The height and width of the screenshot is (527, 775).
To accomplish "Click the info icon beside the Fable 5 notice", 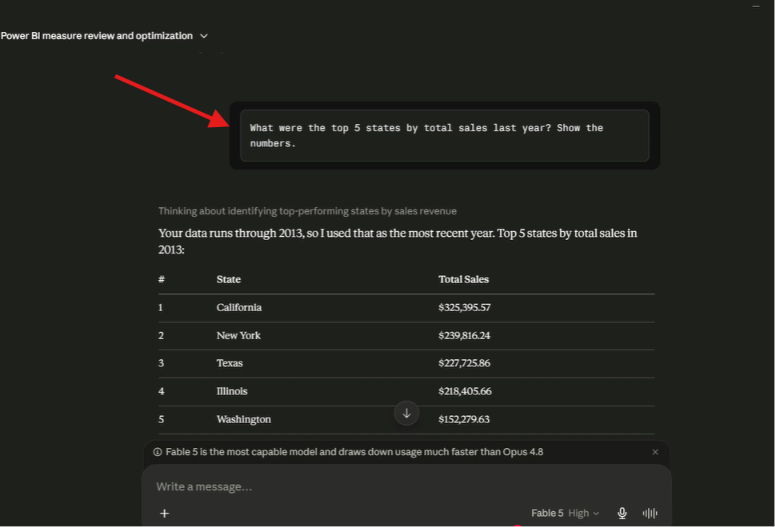I will click(x=158, y=452).
